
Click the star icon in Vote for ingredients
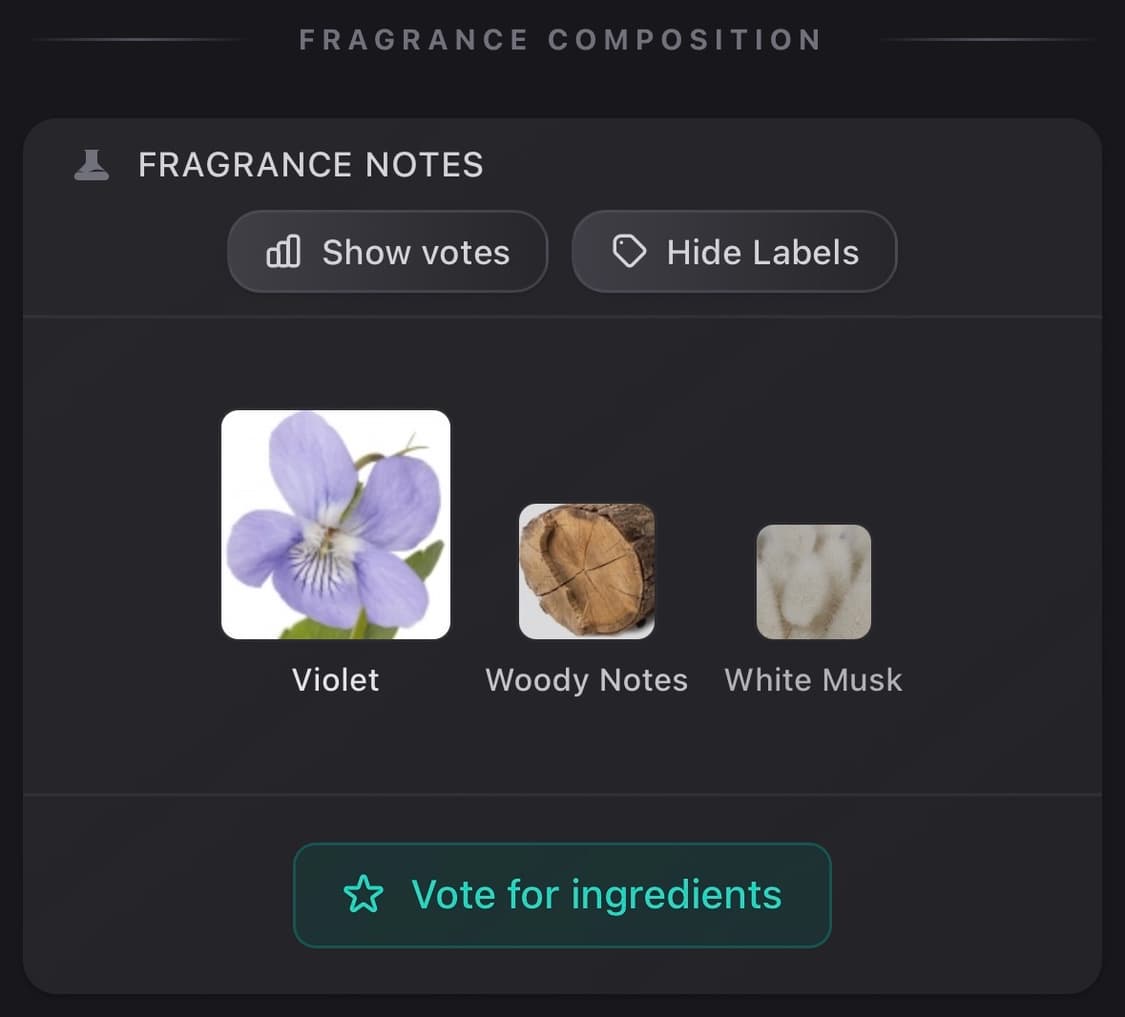coord(363,895)
